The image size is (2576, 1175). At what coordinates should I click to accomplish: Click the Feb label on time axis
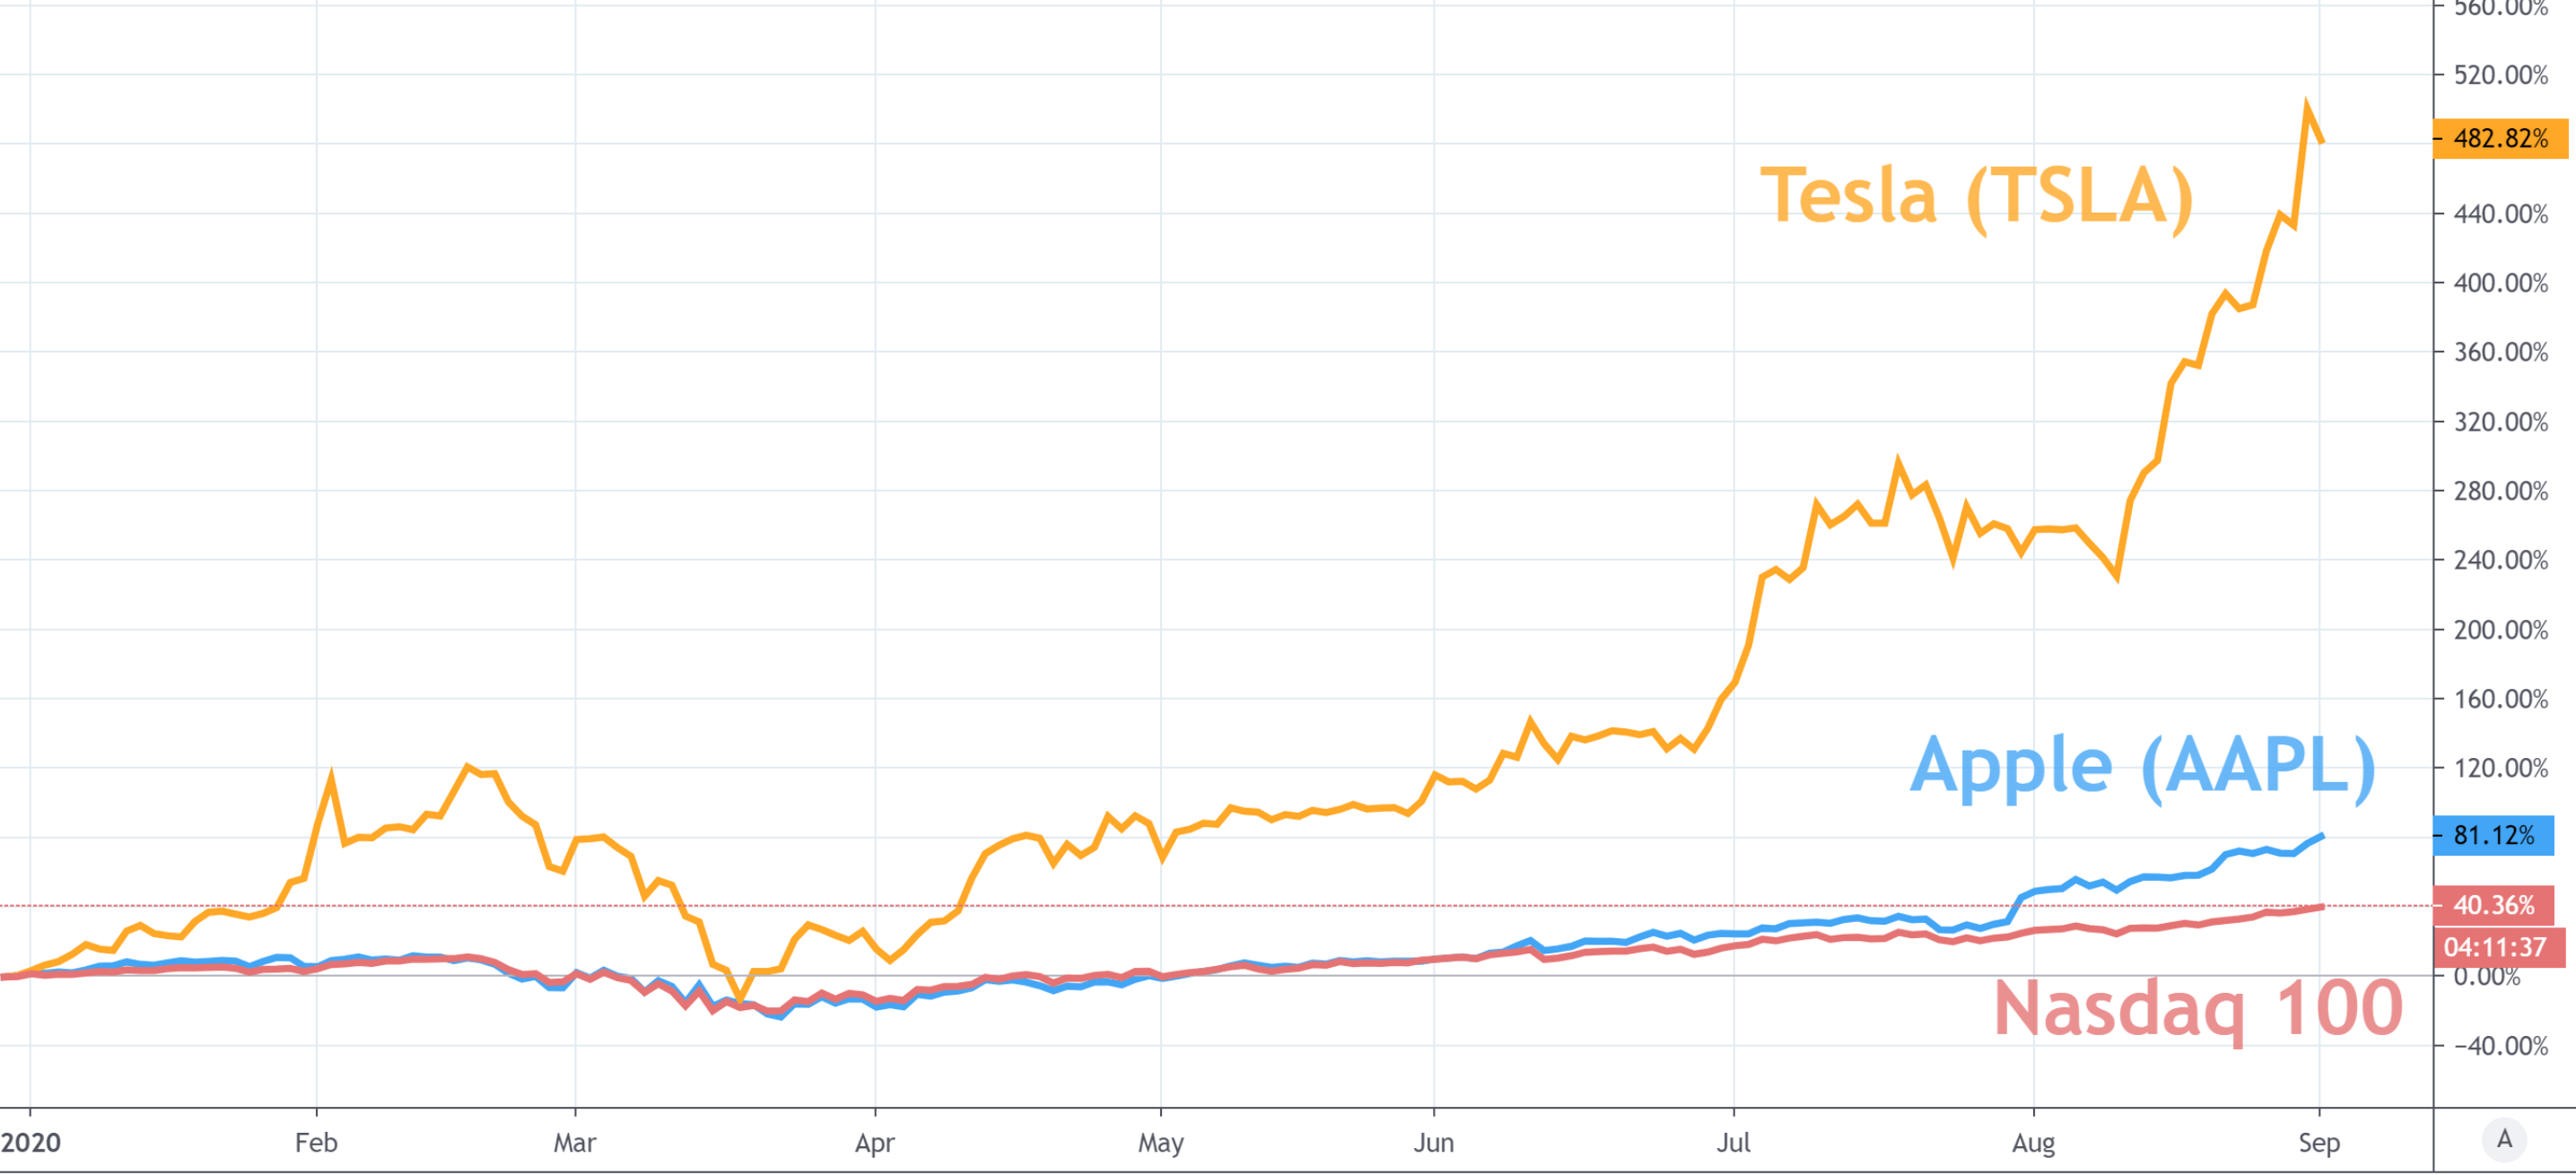coord(316,1142)
